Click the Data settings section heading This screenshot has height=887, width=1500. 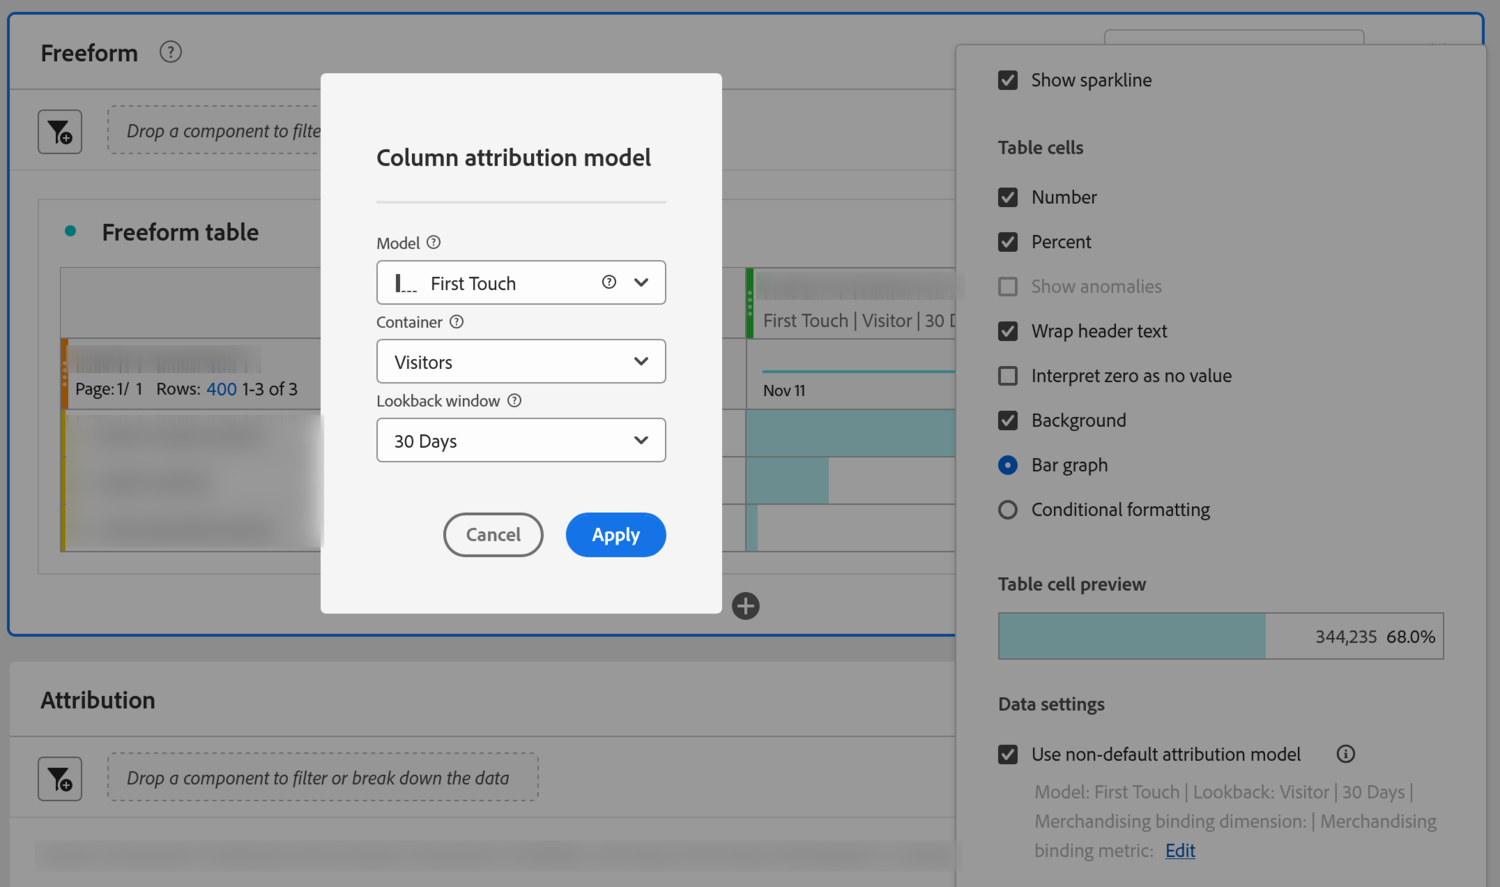[x=1051, y=704]
